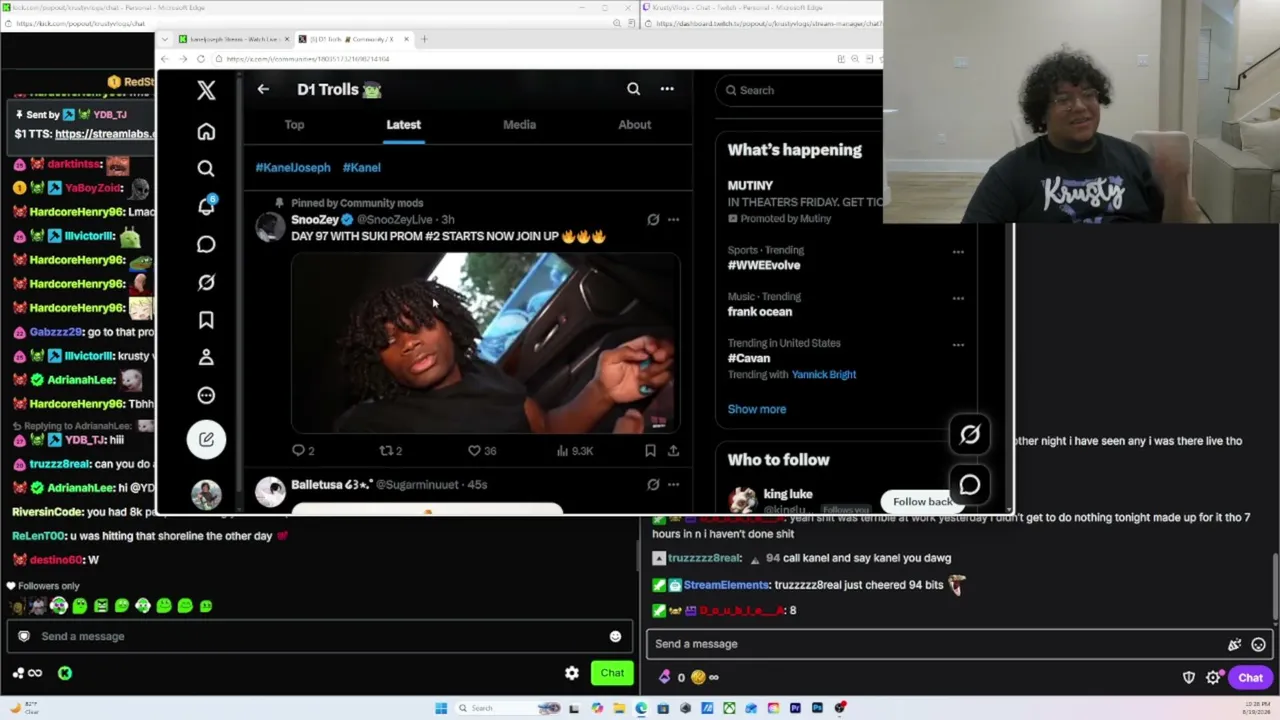Reply to SnooZey's post
The image size is (1280, 720).
(303, 451)
